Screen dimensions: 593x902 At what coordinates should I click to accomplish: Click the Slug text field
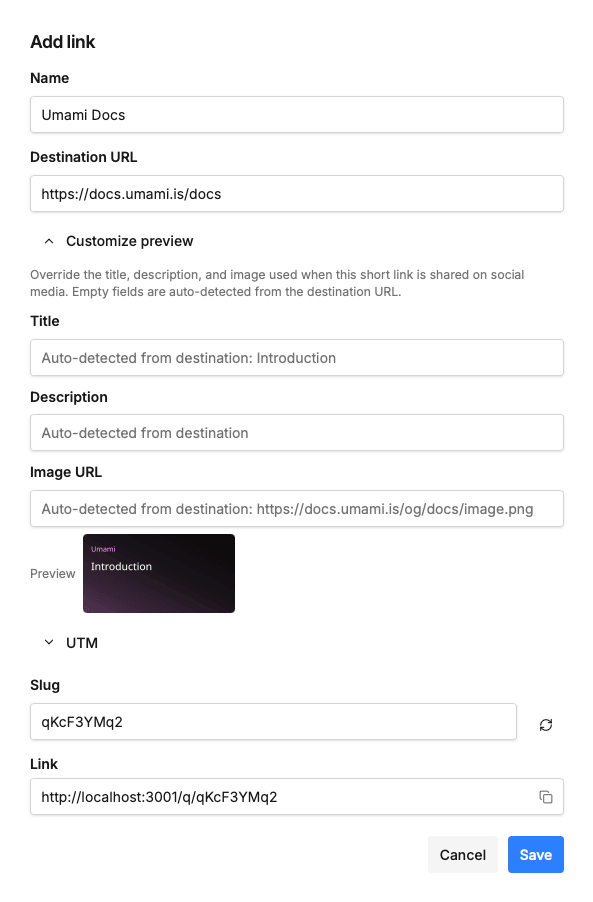click(x=273, y=721)
